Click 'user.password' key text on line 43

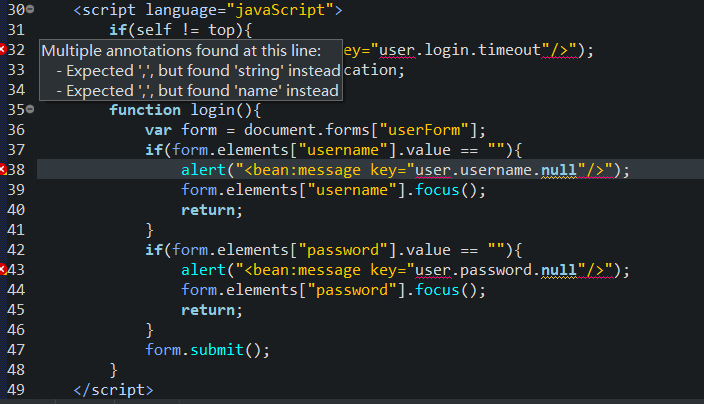tap(473, 270)
